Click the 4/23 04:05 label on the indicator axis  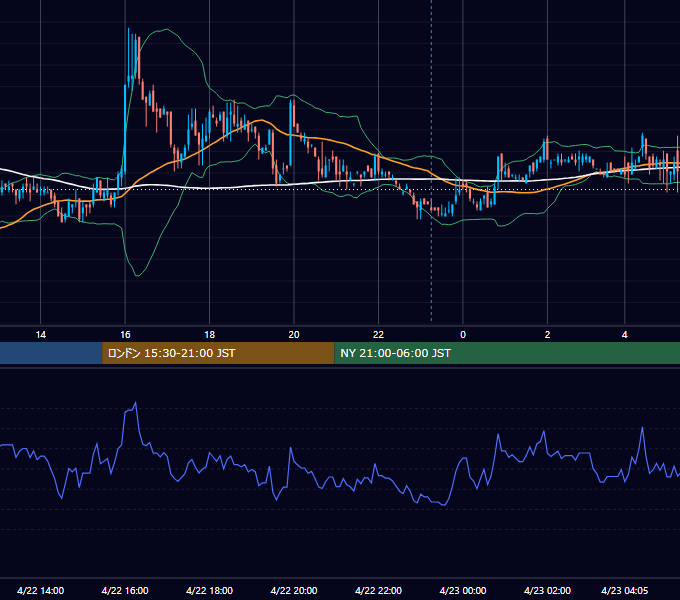point(624,590)
